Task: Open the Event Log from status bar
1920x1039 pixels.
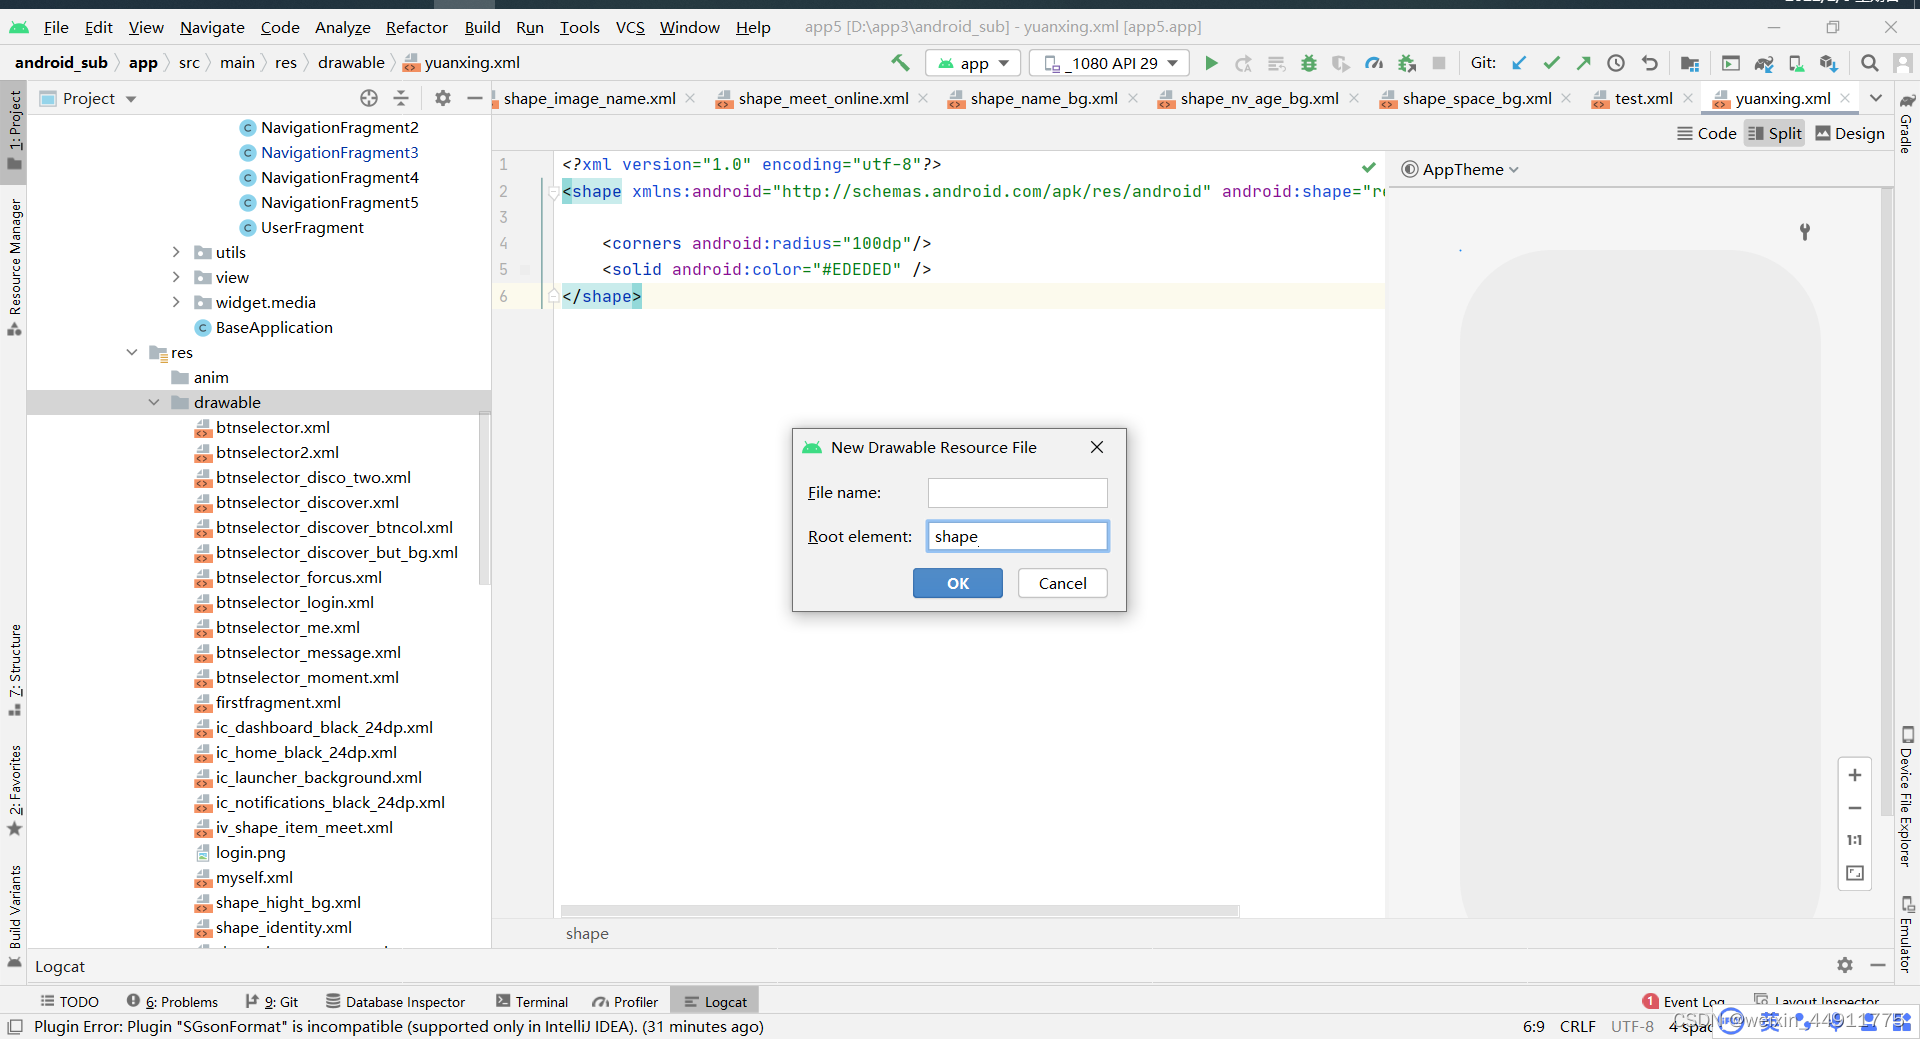Action: click(1684, 1001)
